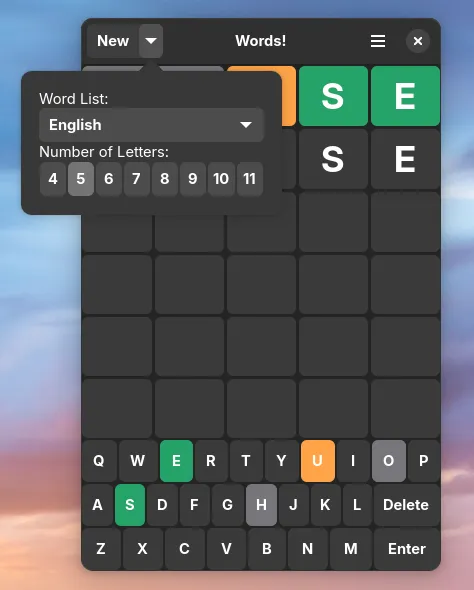Screen dimensions: 474x590
Task: Tap the V key
Action: 226,549
